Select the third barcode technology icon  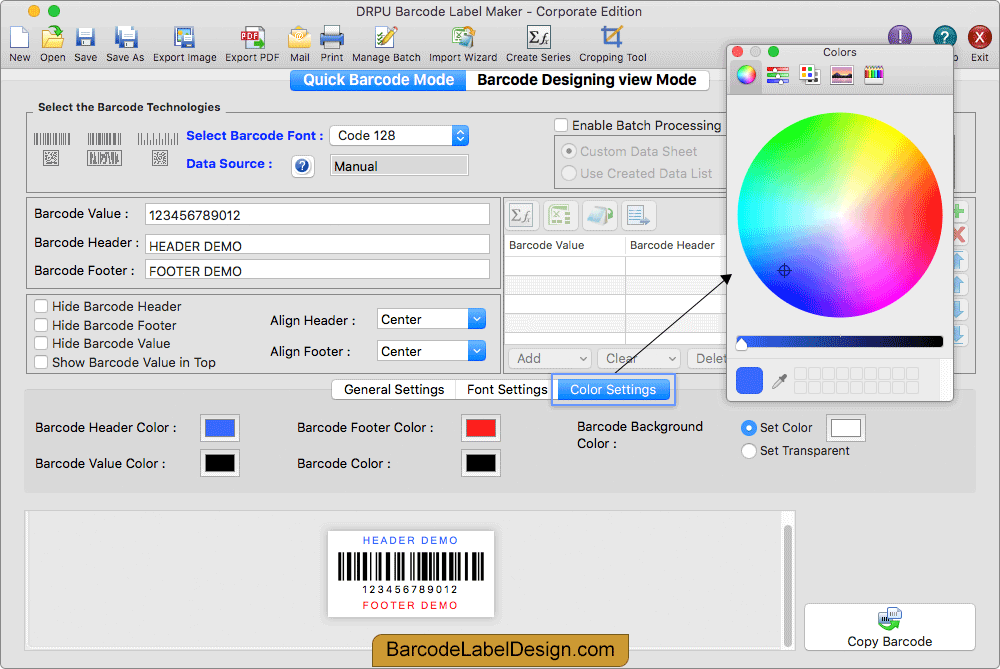point(158,149)
